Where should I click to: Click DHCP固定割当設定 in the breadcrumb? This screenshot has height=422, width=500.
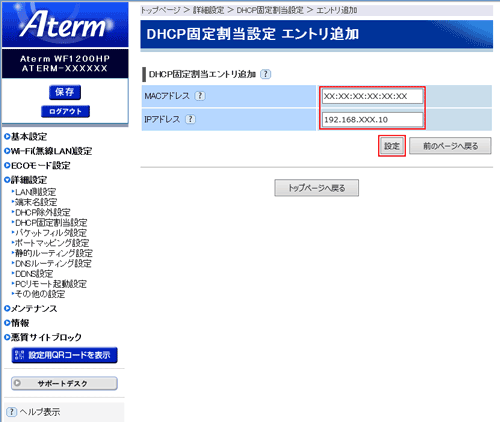click(x=270, y=10)
